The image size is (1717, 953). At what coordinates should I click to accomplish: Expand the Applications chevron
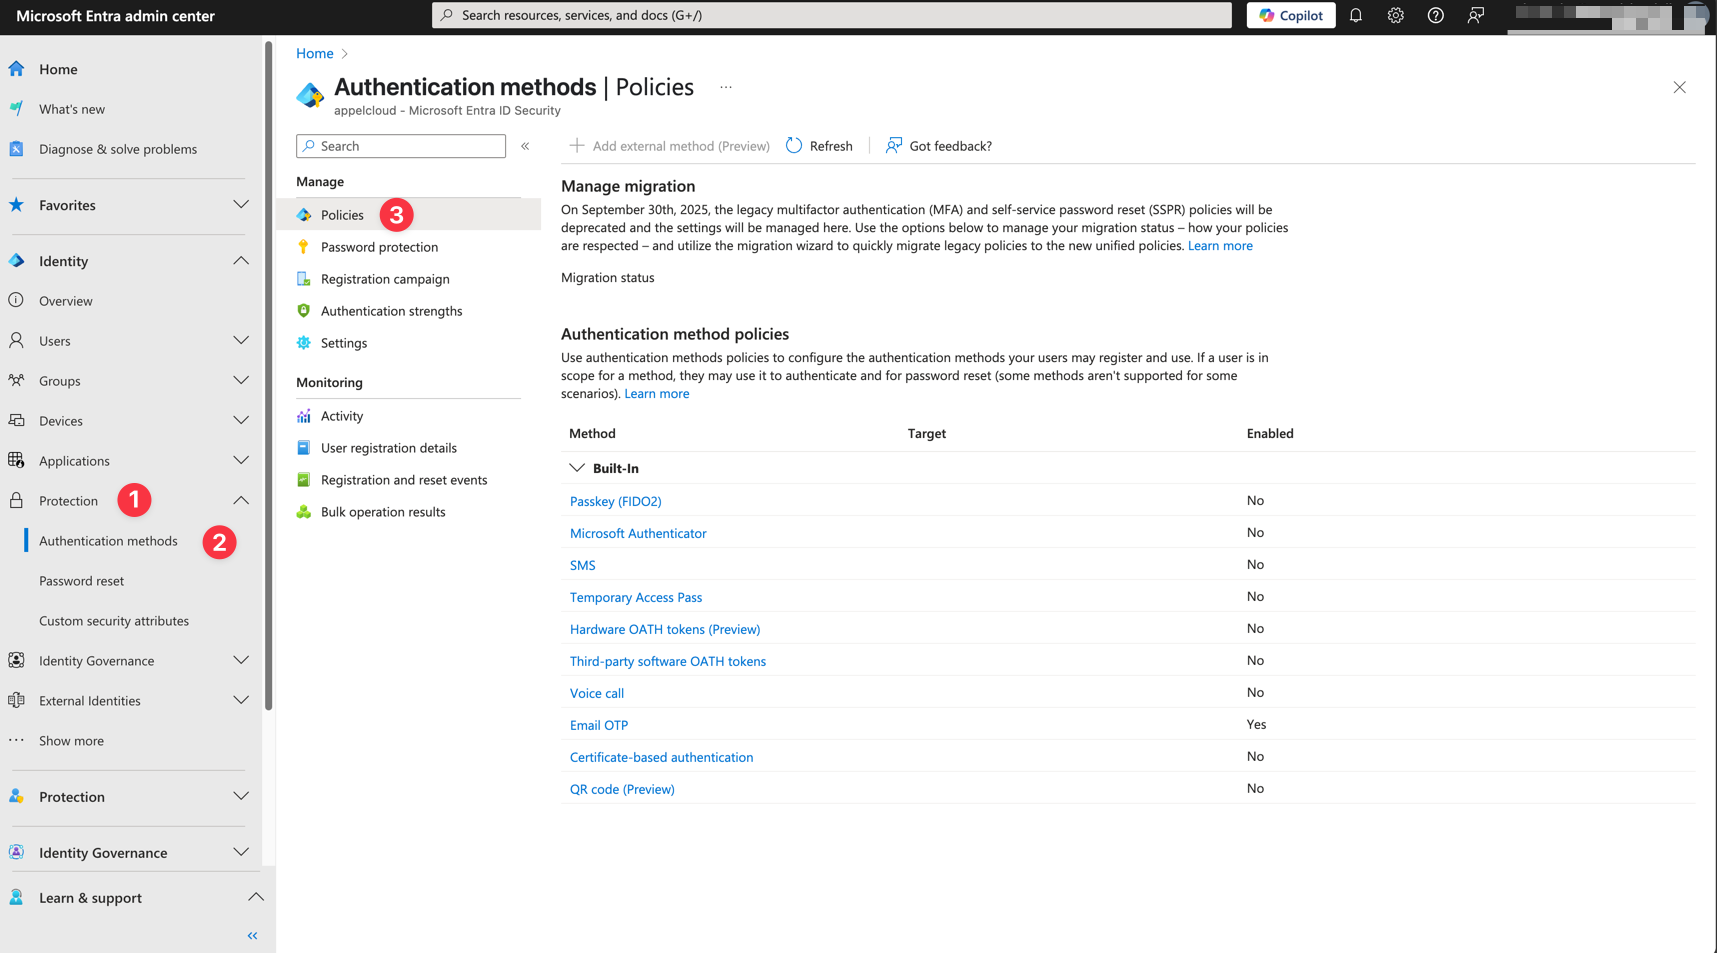click(x=241, y=461)
